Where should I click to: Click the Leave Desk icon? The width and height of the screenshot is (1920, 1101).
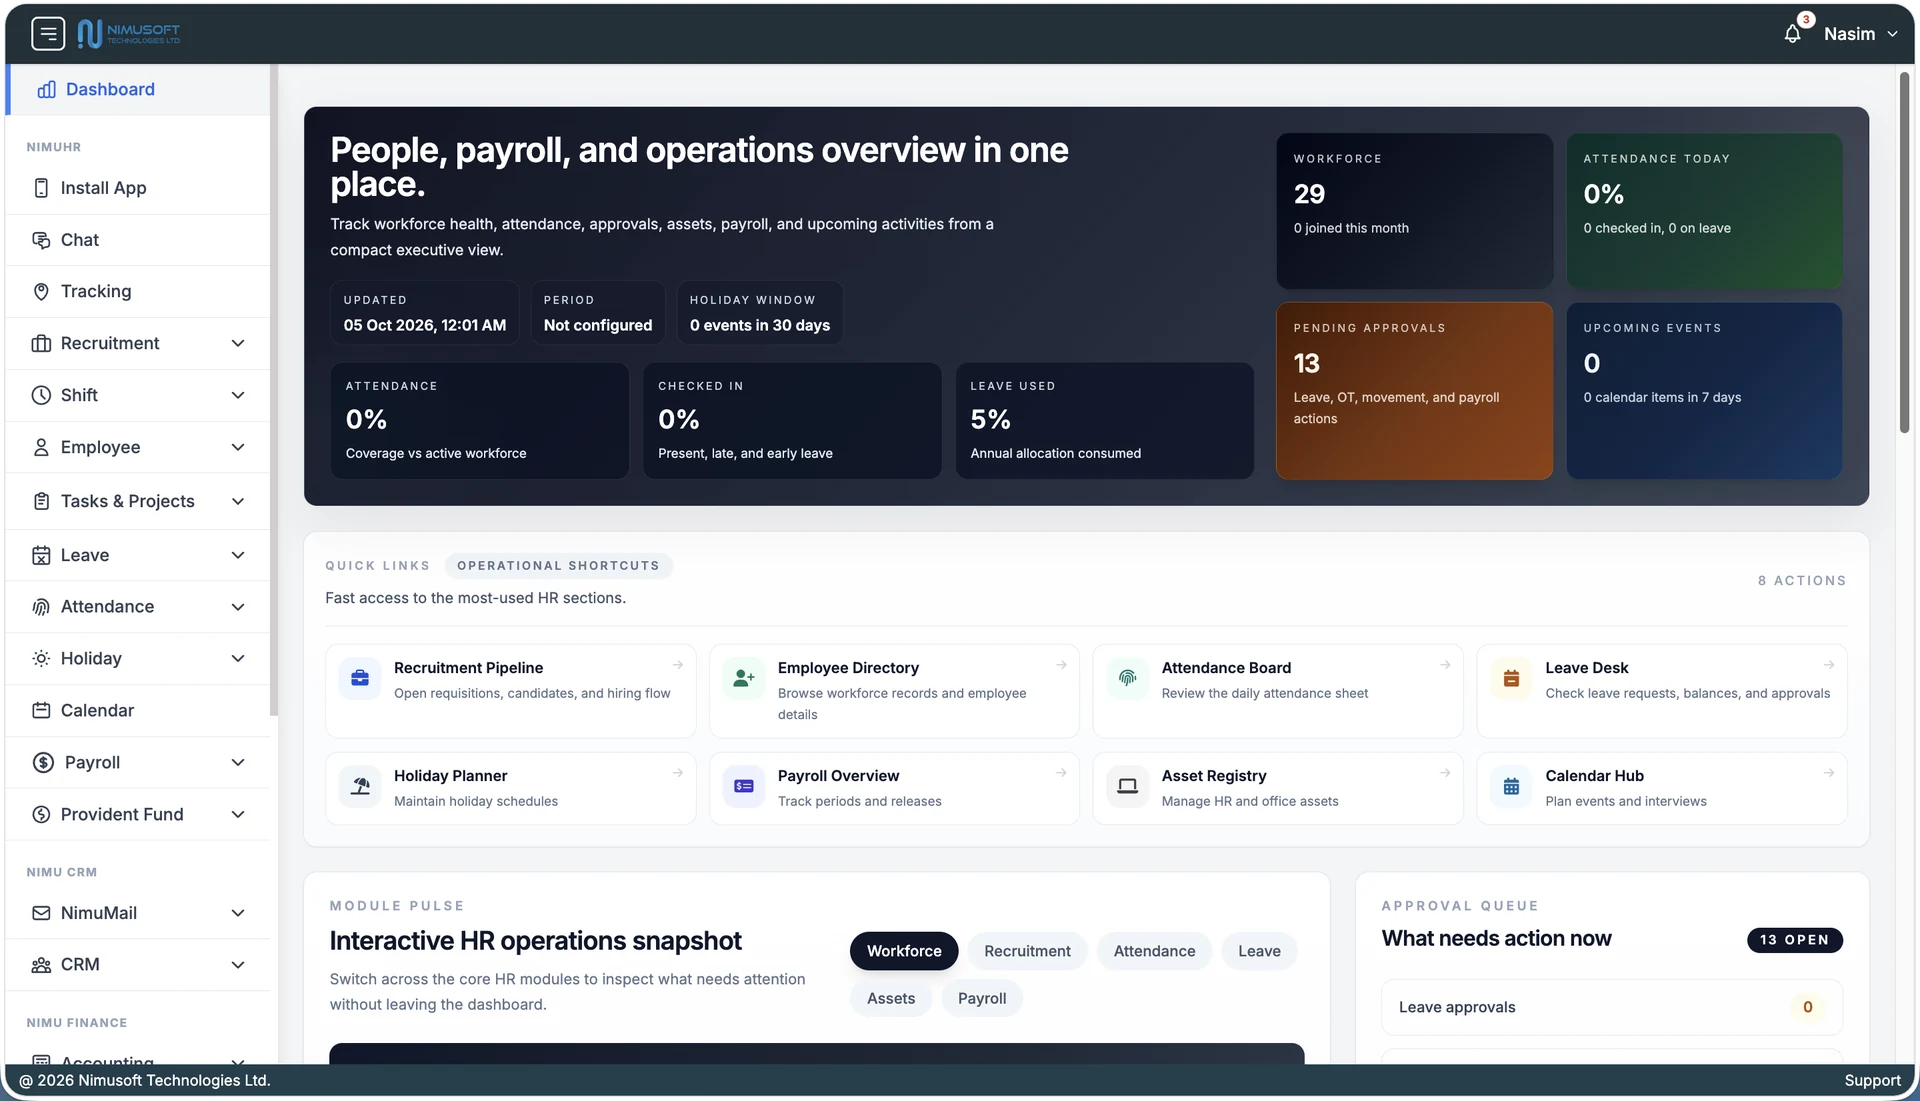coord(1511,678)
